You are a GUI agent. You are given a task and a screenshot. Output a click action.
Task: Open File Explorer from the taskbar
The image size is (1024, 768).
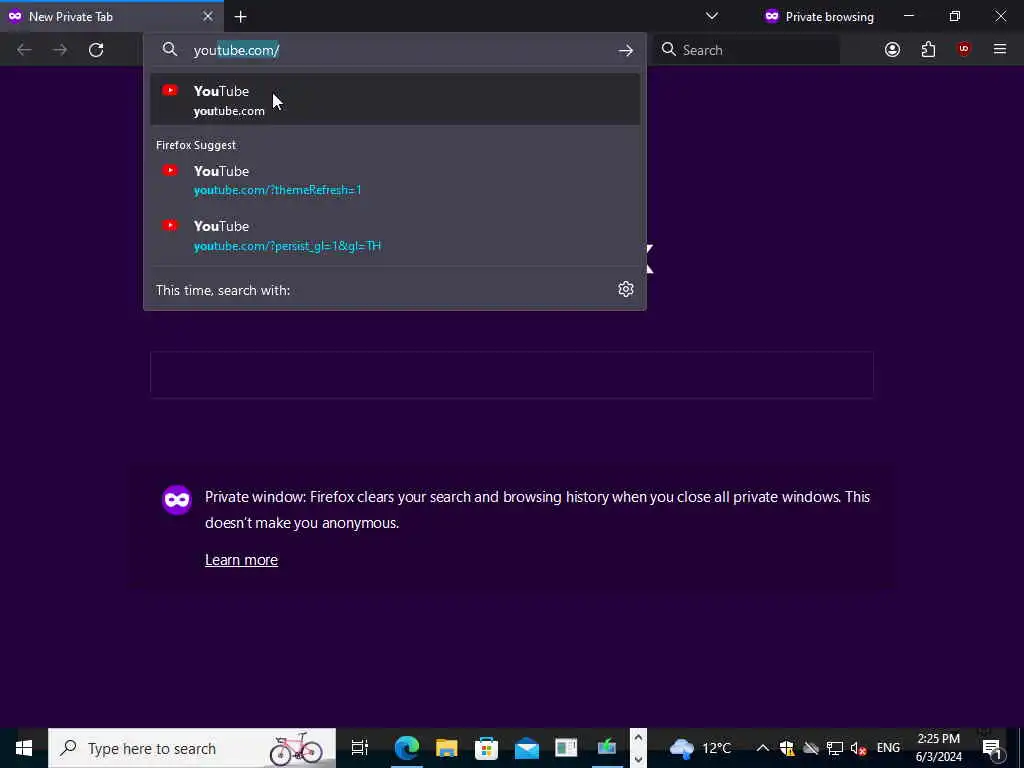pyautogui.click(x=447, y=748)
